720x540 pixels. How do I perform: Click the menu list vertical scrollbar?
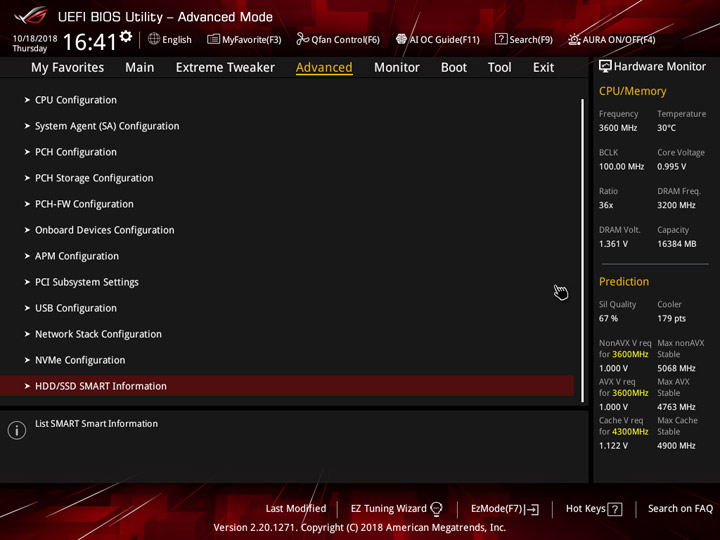[582, 250]
